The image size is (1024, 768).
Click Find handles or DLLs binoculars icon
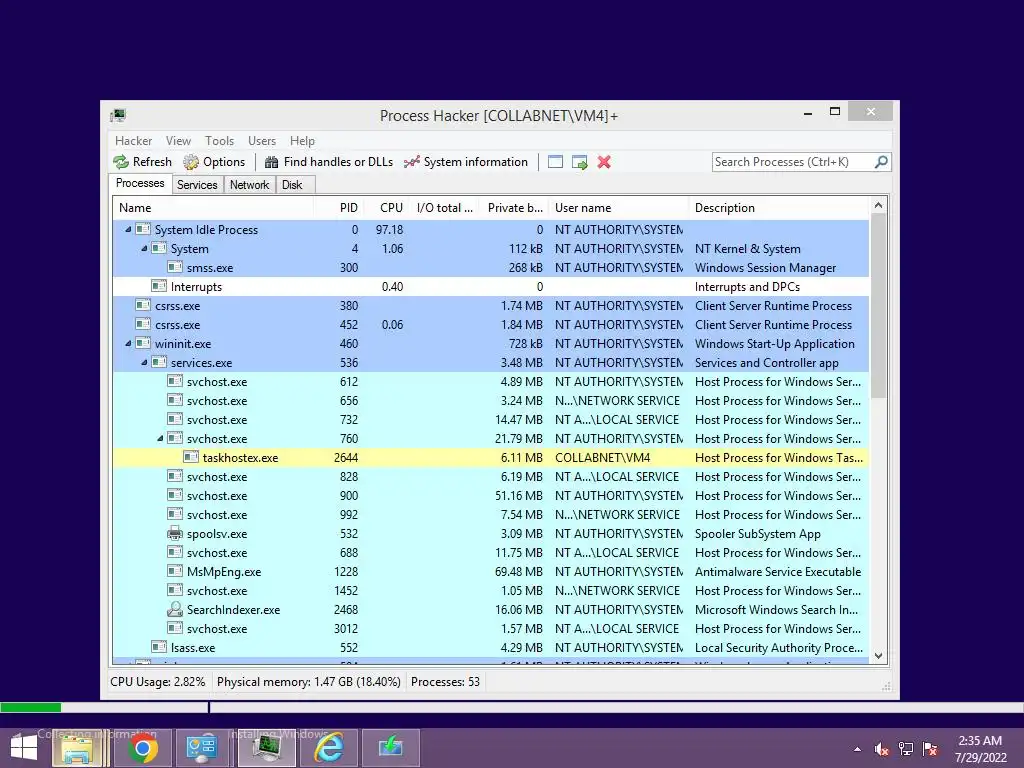(x=271, y=162)
